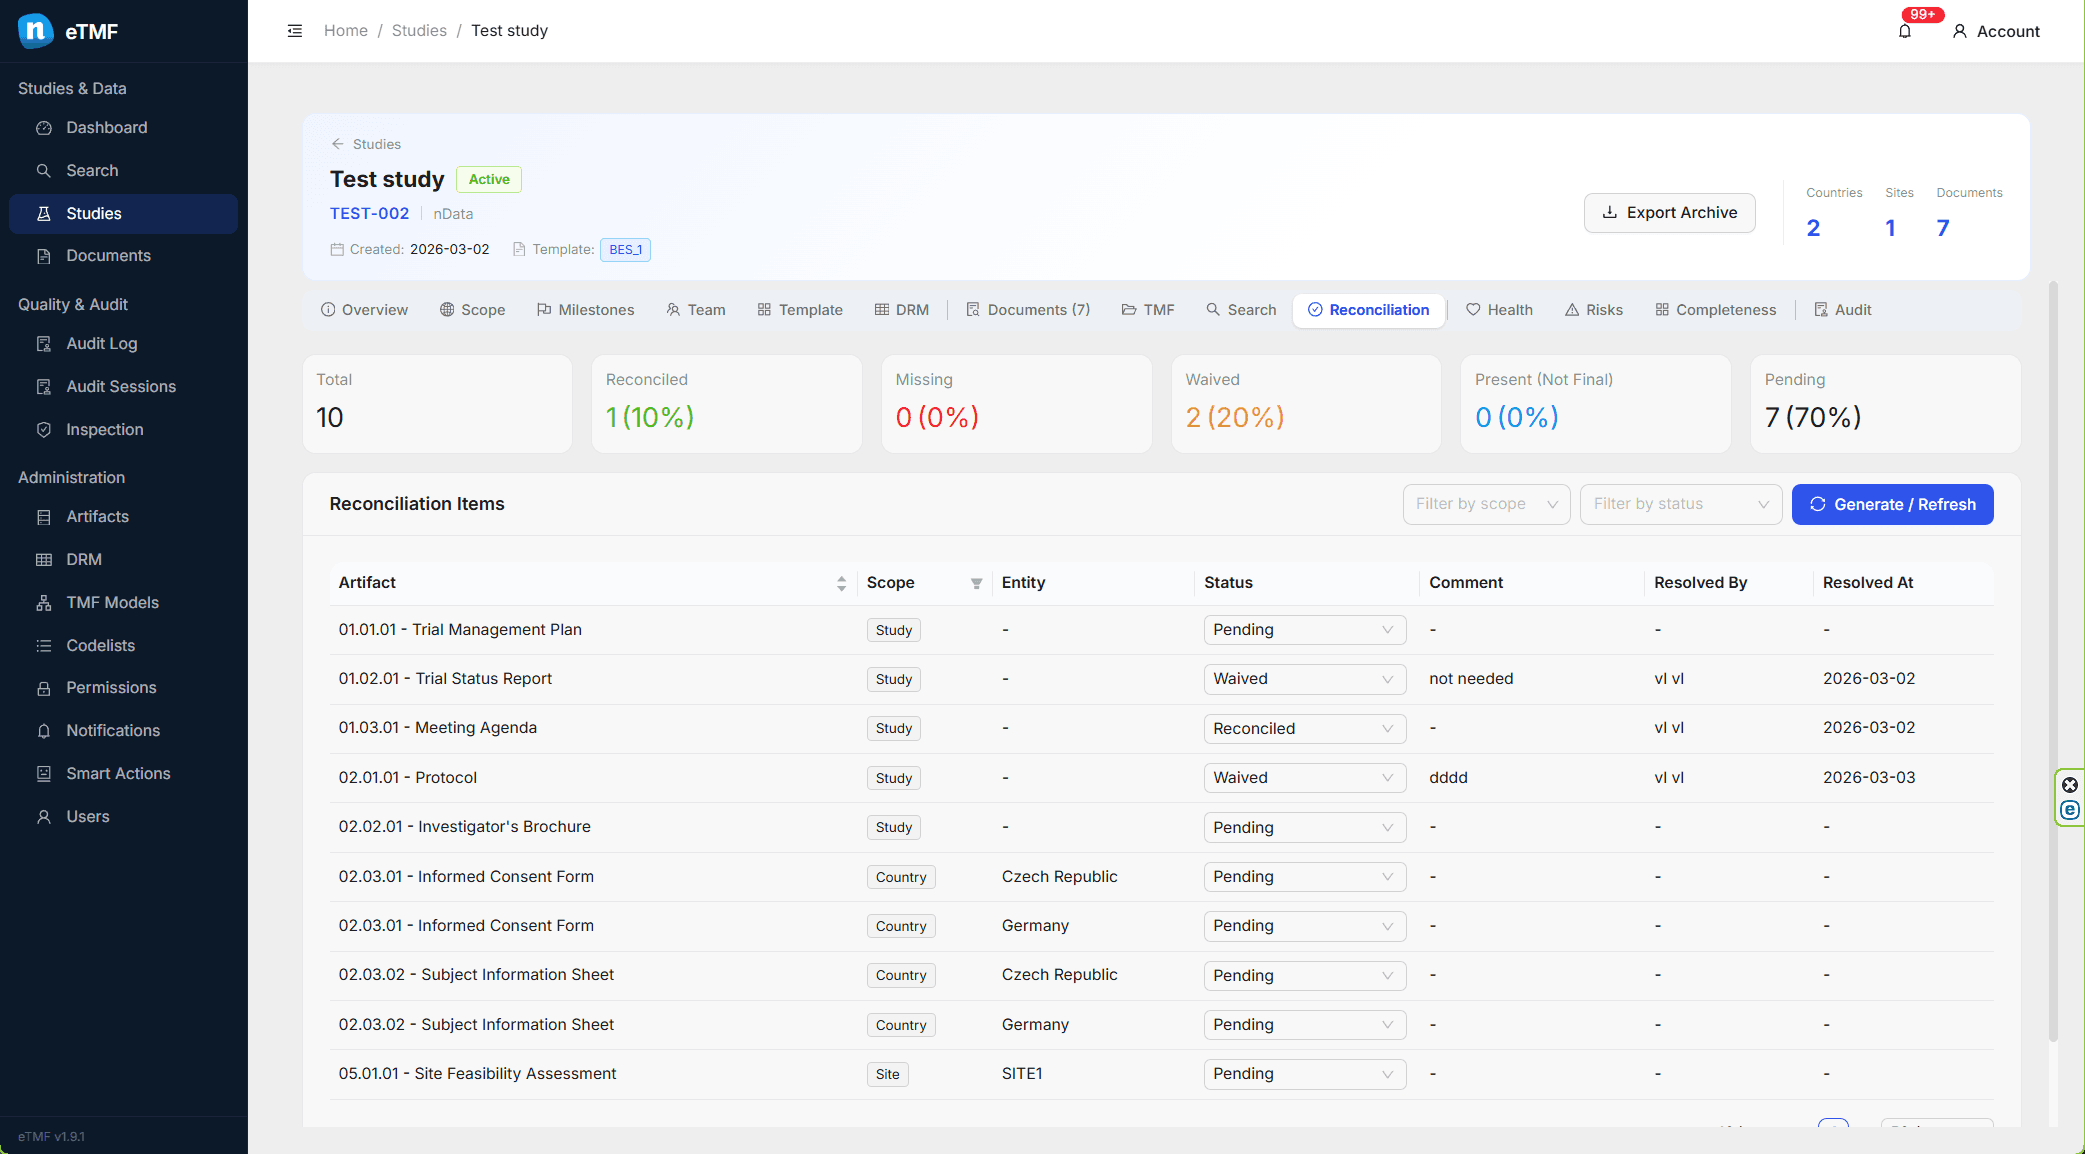Click the DRM table icon in sidebar
This screenshot has height=1154, width=2085.
click(x=44, y=560)
